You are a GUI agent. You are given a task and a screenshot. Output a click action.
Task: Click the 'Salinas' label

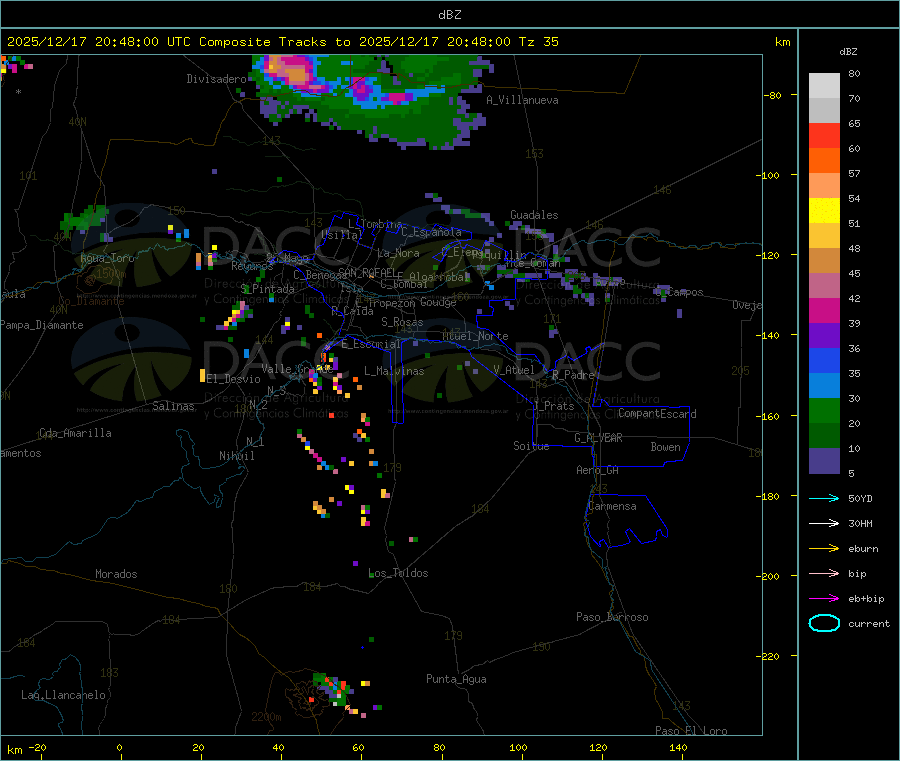173,406
